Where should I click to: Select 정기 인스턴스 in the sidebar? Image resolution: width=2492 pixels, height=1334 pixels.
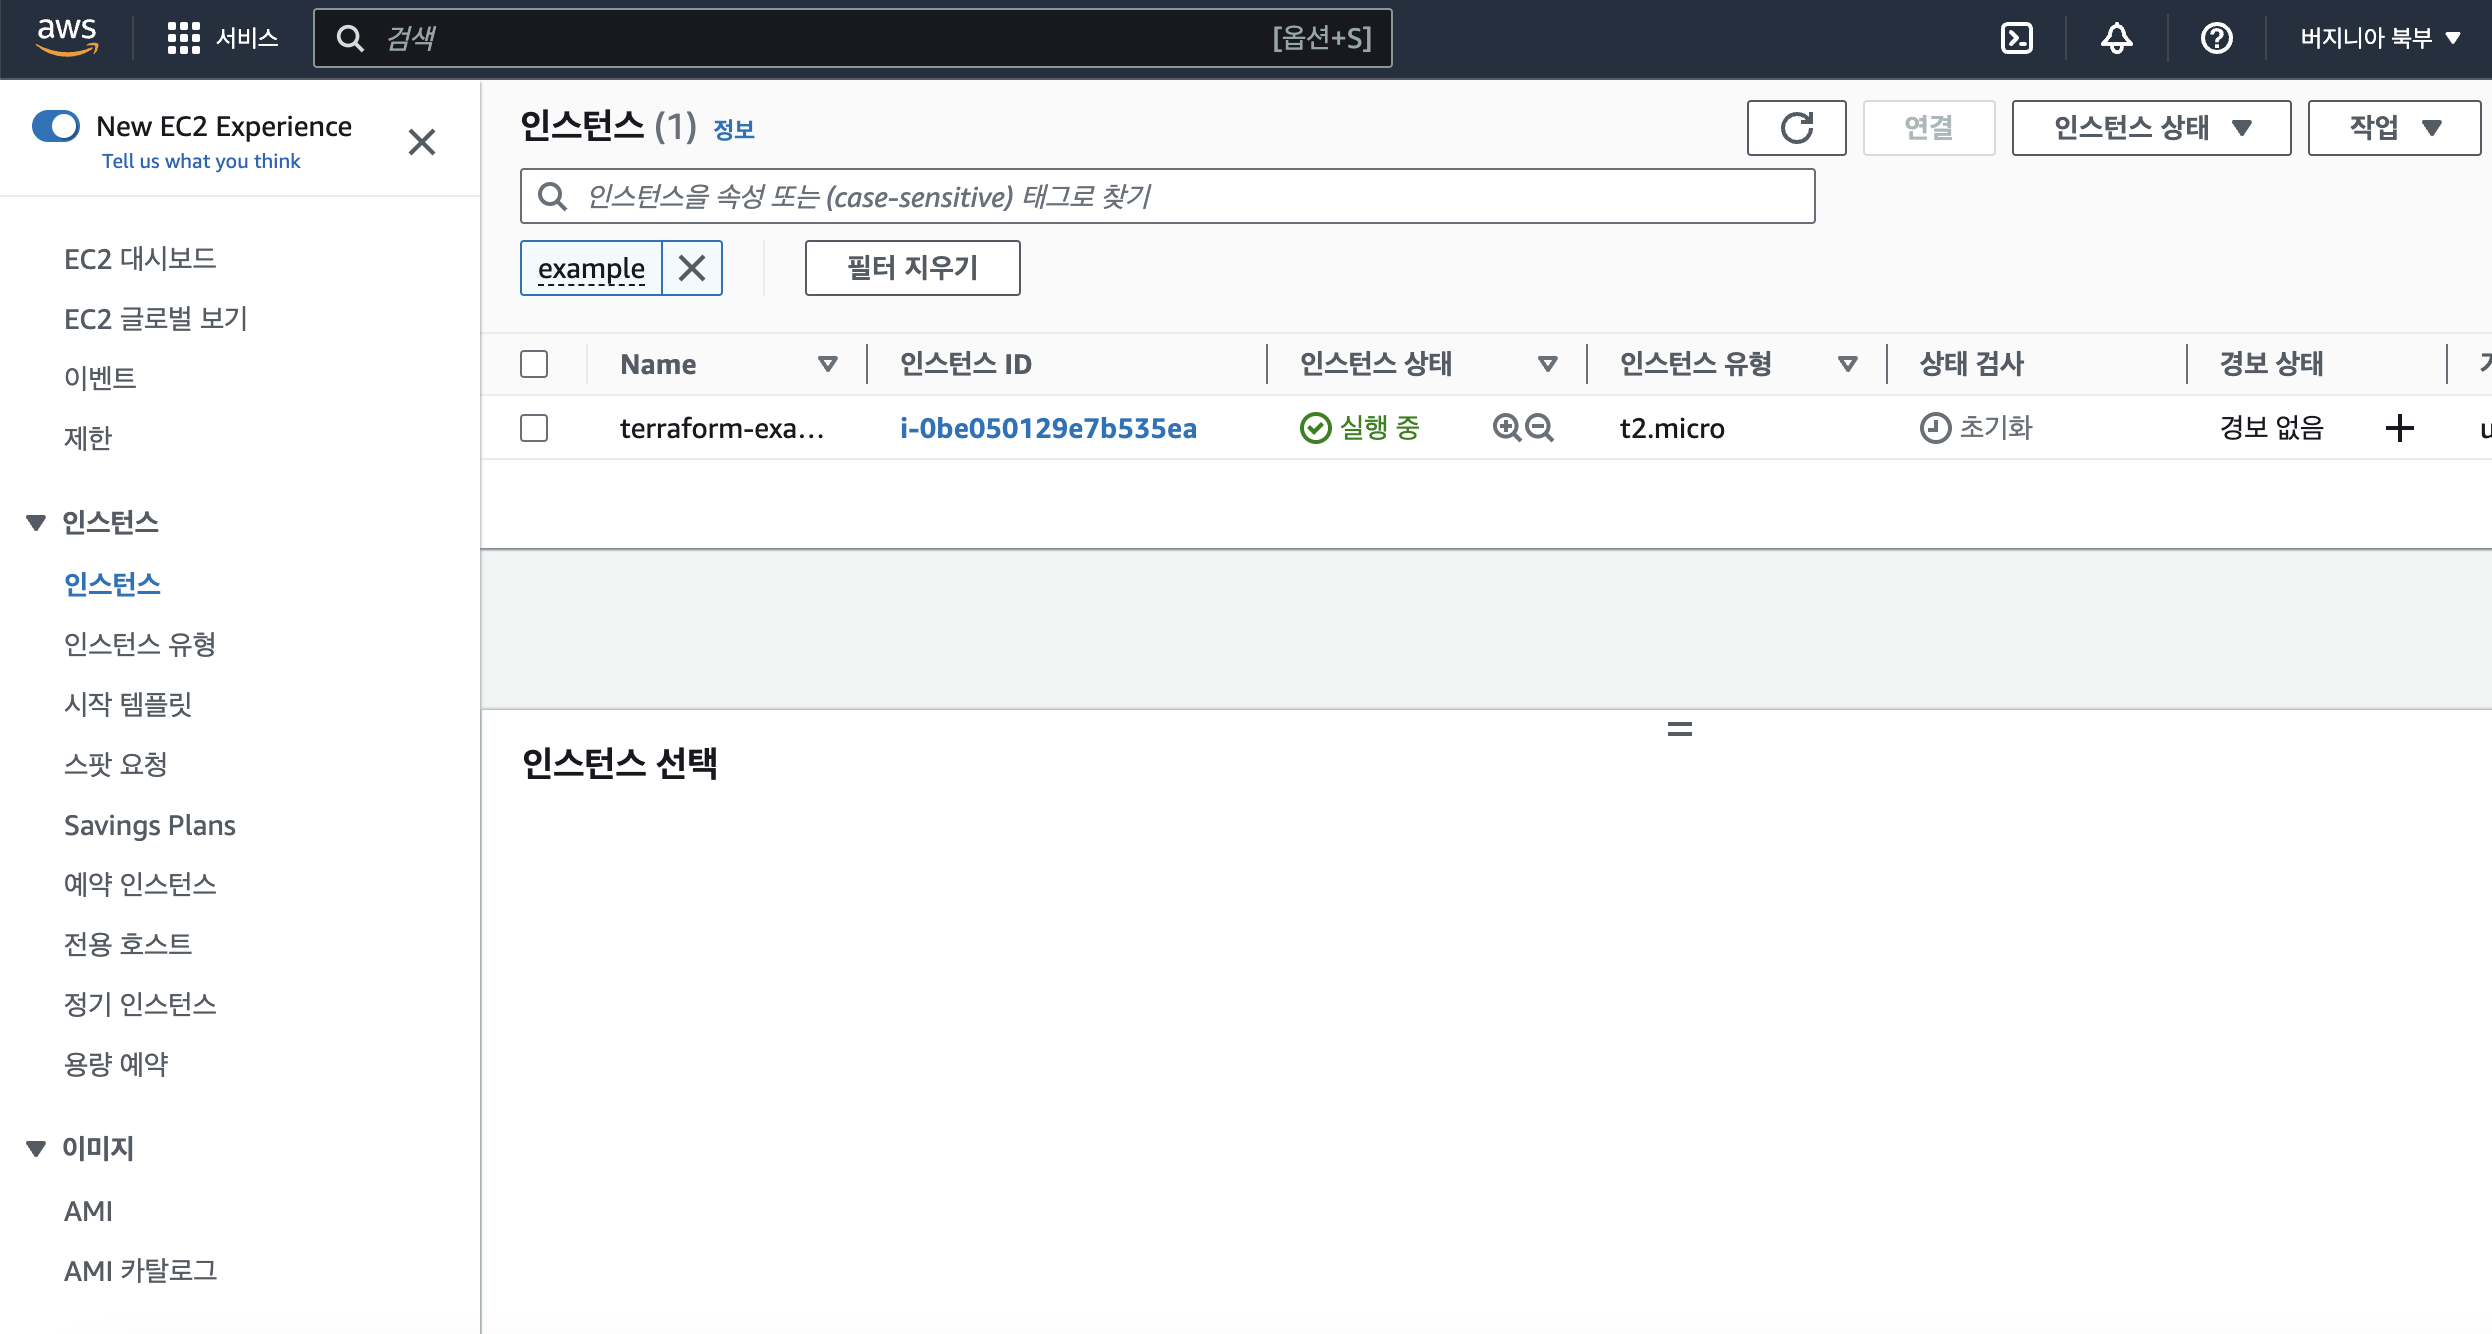pyautogui.click(x=140, y=1004)
